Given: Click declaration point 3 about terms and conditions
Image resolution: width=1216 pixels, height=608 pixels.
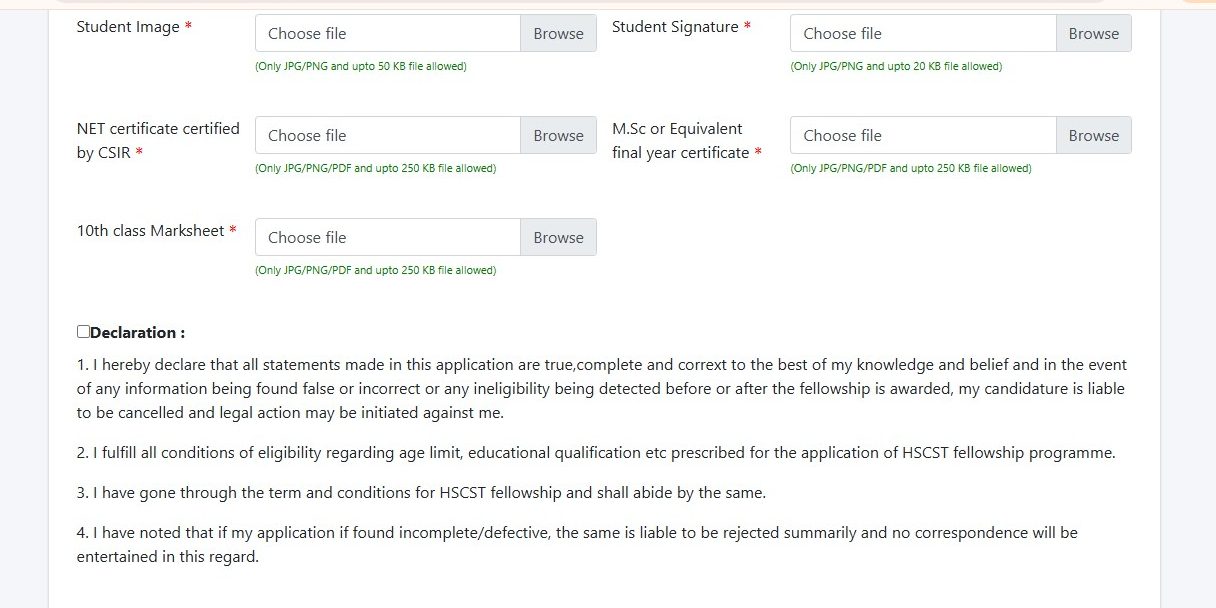Looking at the screenshot, I should coord(421,493).
